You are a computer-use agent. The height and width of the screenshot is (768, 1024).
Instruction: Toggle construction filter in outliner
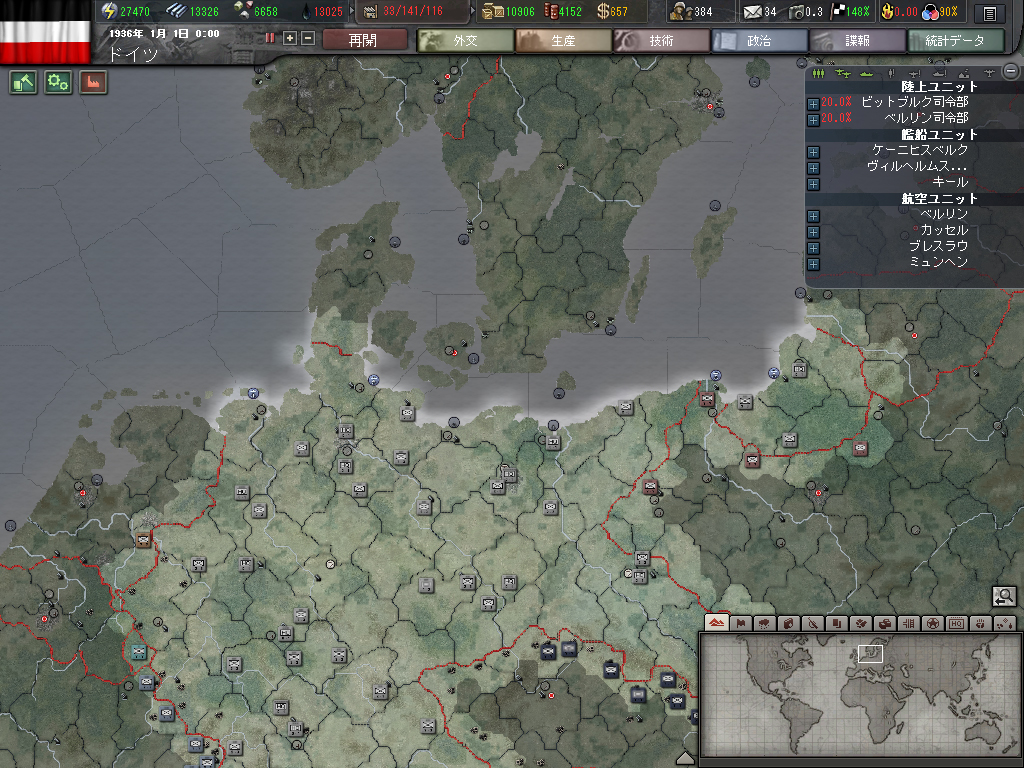coord(964,72)
